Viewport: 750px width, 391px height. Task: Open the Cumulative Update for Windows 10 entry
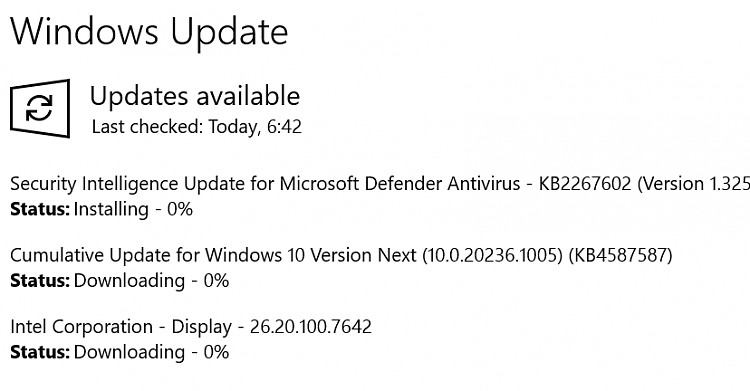(x=341, y=255)
